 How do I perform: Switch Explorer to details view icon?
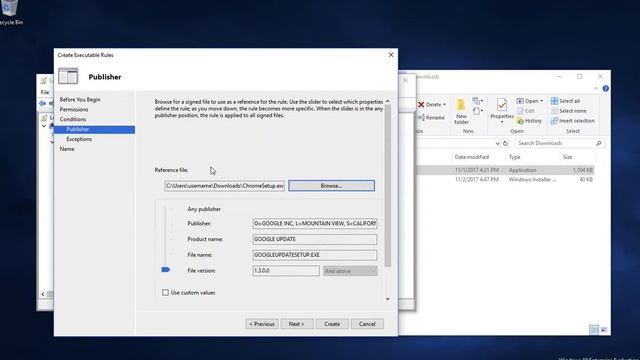click(x=594, y=329)
